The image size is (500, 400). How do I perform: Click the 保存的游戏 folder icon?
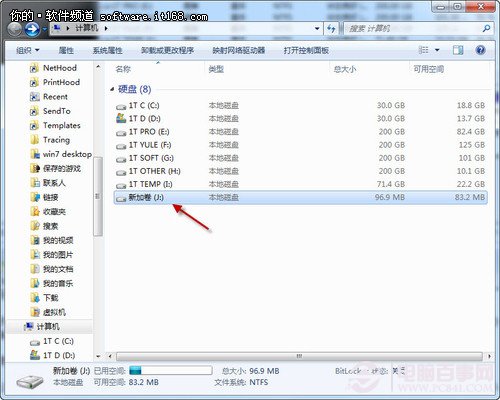coord(35,168)
